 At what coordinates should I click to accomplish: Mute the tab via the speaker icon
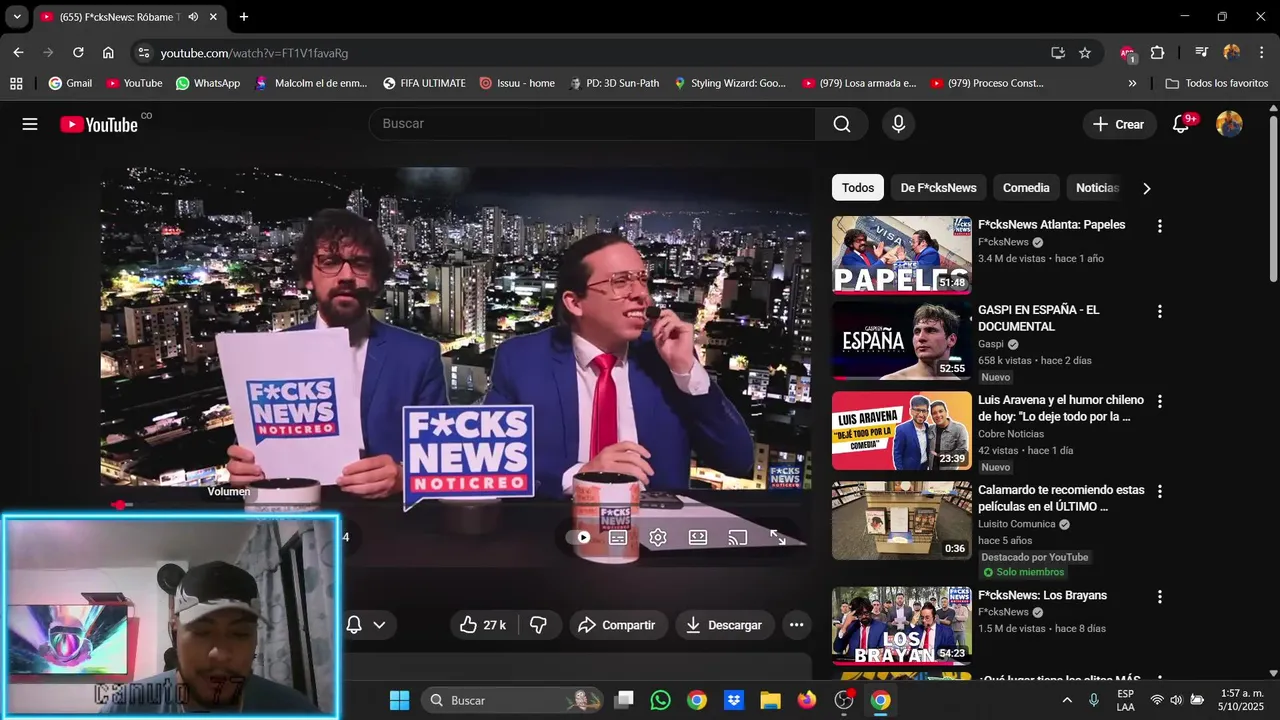pyautogui.click(x=193, y=17)
